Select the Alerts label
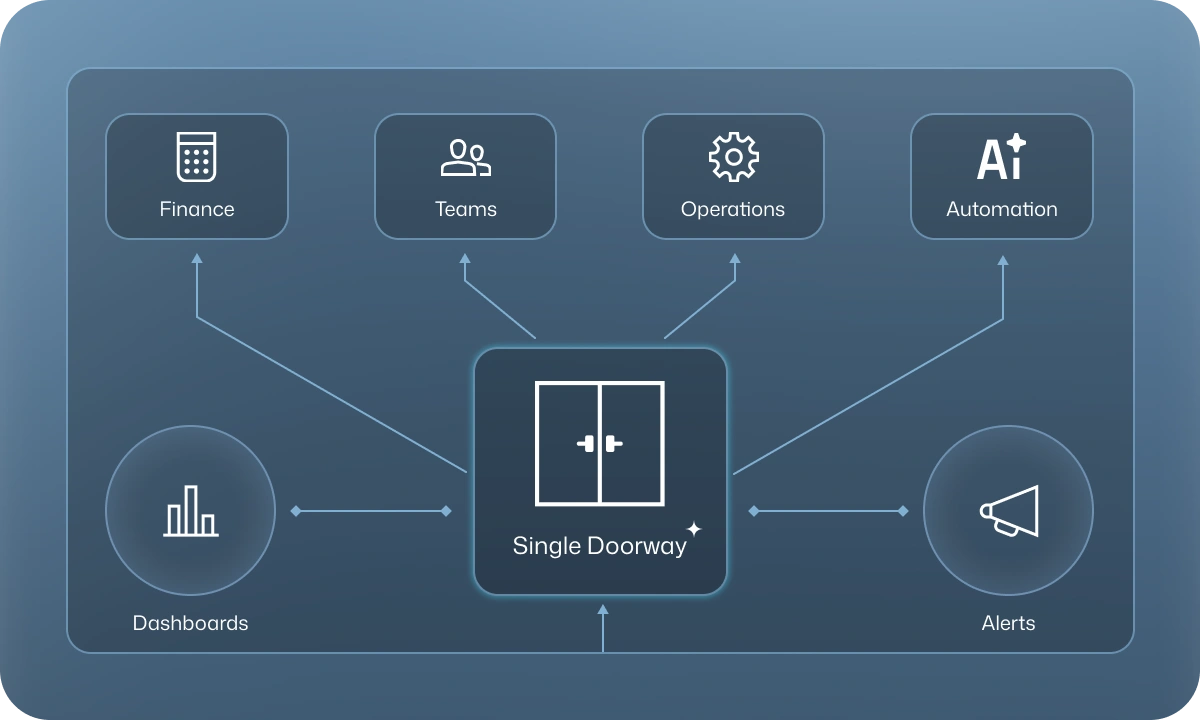This screenshot has height=720, width=1200. [1009, 622]
